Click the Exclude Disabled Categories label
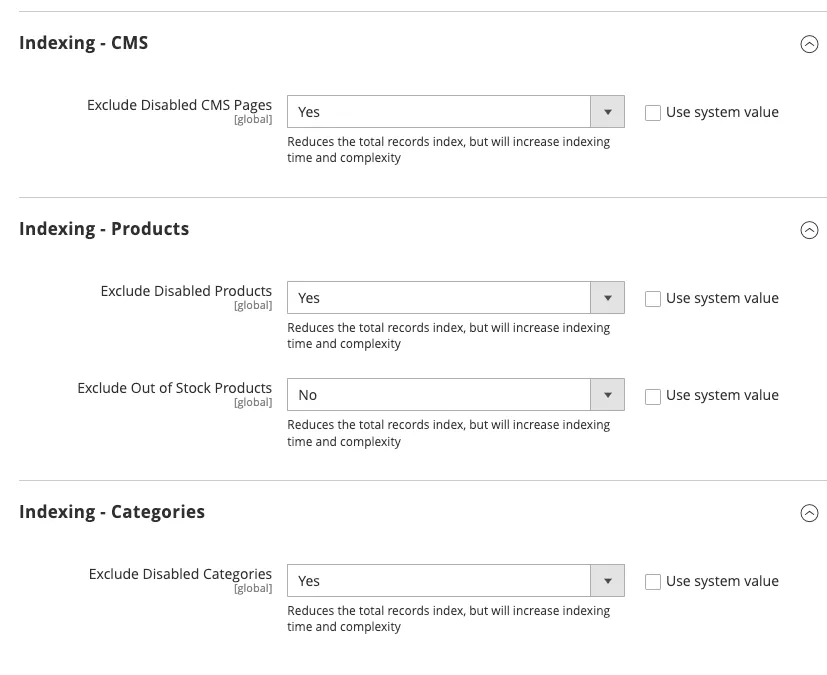The image size is (827, 675). [180, 574]
